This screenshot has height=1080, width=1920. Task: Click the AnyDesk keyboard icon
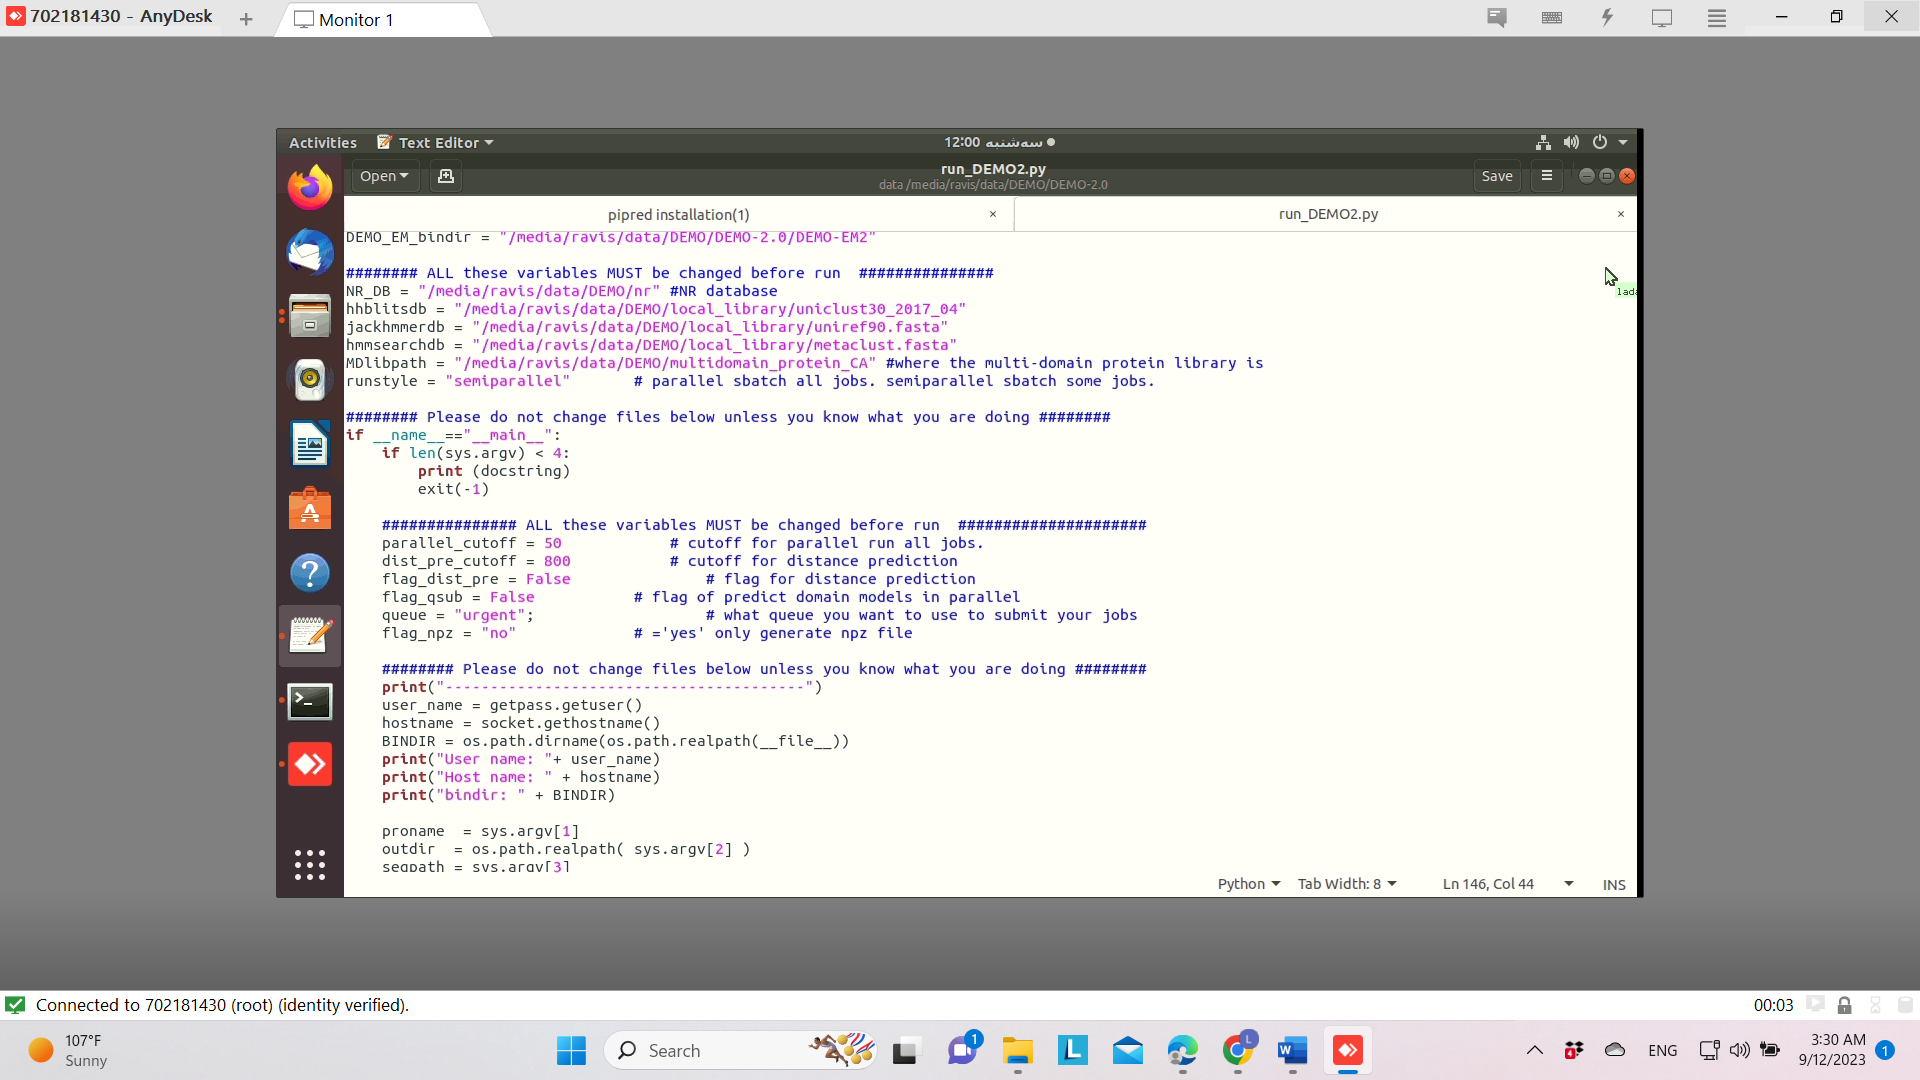[x=1552, y=17]
